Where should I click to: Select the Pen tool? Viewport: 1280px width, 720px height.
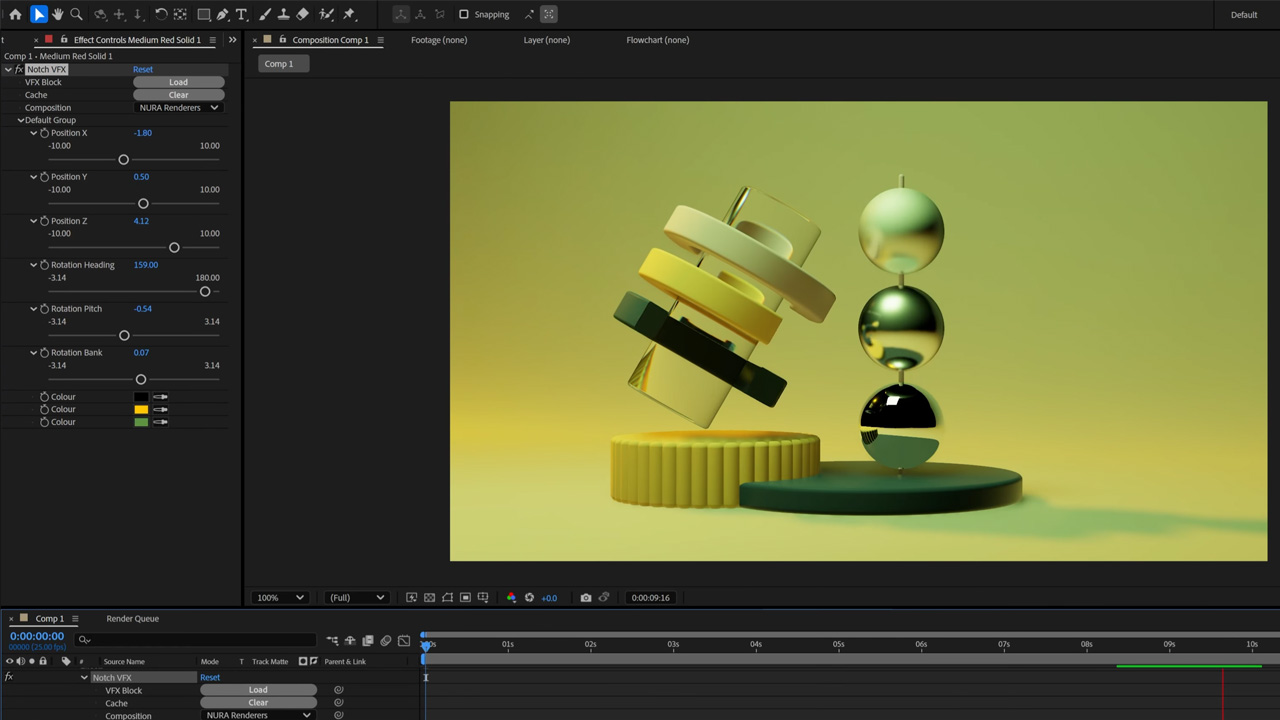click(223, 14)
